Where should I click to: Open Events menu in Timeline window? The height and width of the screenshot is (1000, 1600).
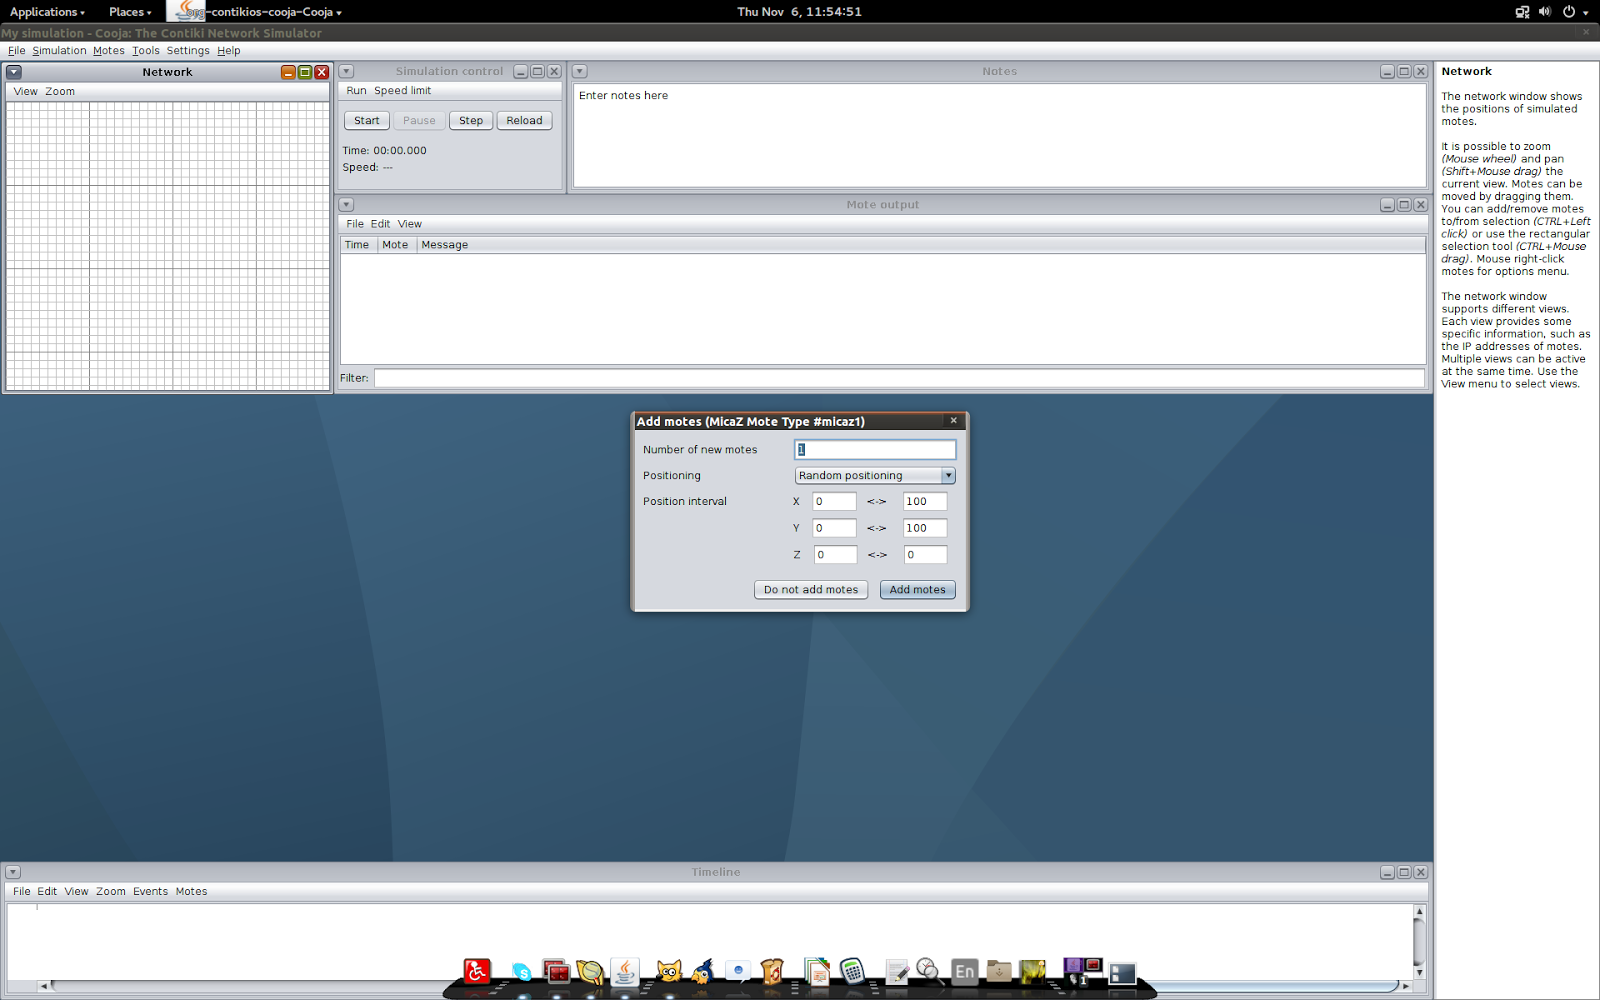click(x=151, y=891)
